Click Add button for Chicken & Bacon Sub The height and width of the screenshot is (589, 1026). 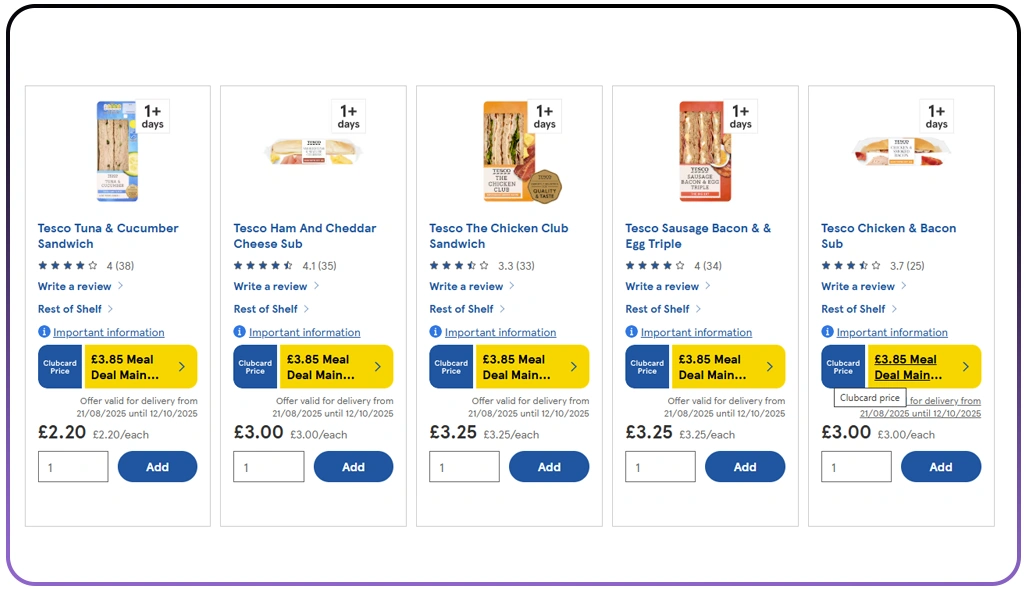(x=941, y=466)
